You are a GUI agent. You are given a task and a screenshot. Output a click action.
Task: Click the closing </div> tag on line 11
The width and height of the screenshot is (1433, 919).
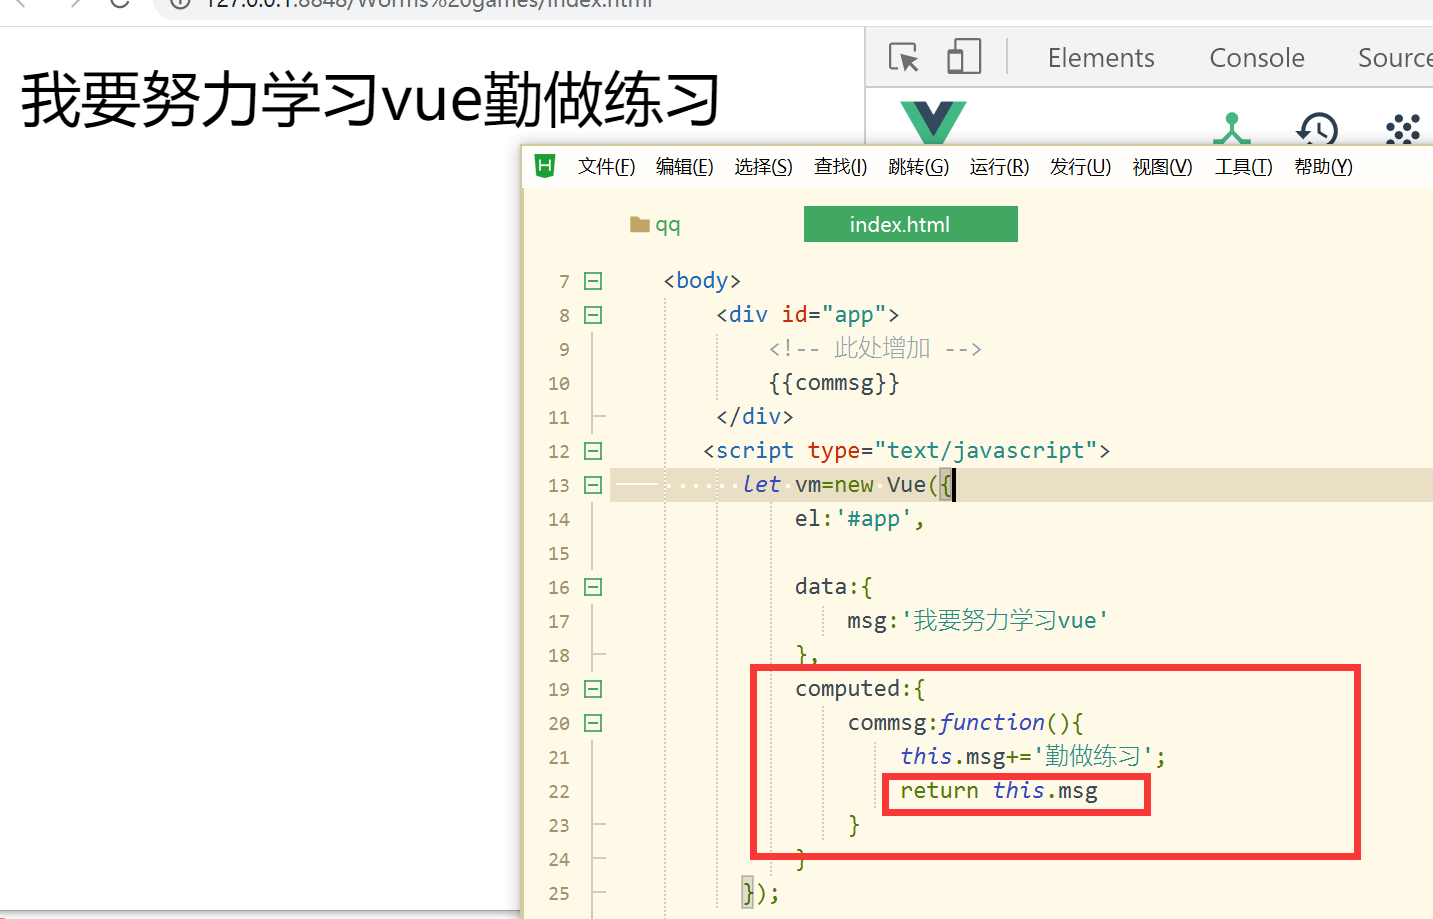[755, 417]
